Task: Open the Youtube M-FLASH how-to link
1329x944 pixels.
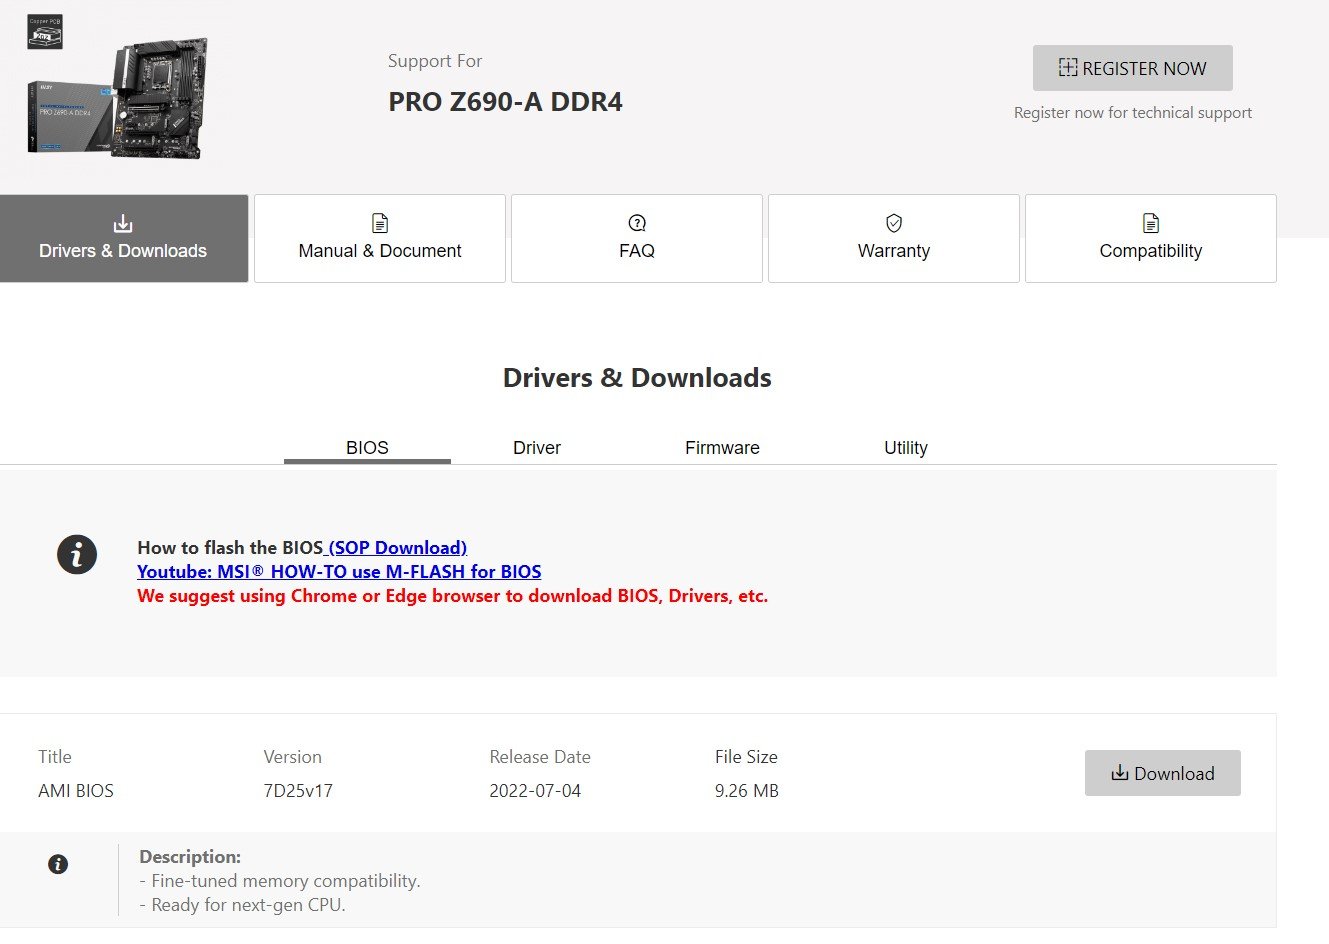Action: [339, 572]
